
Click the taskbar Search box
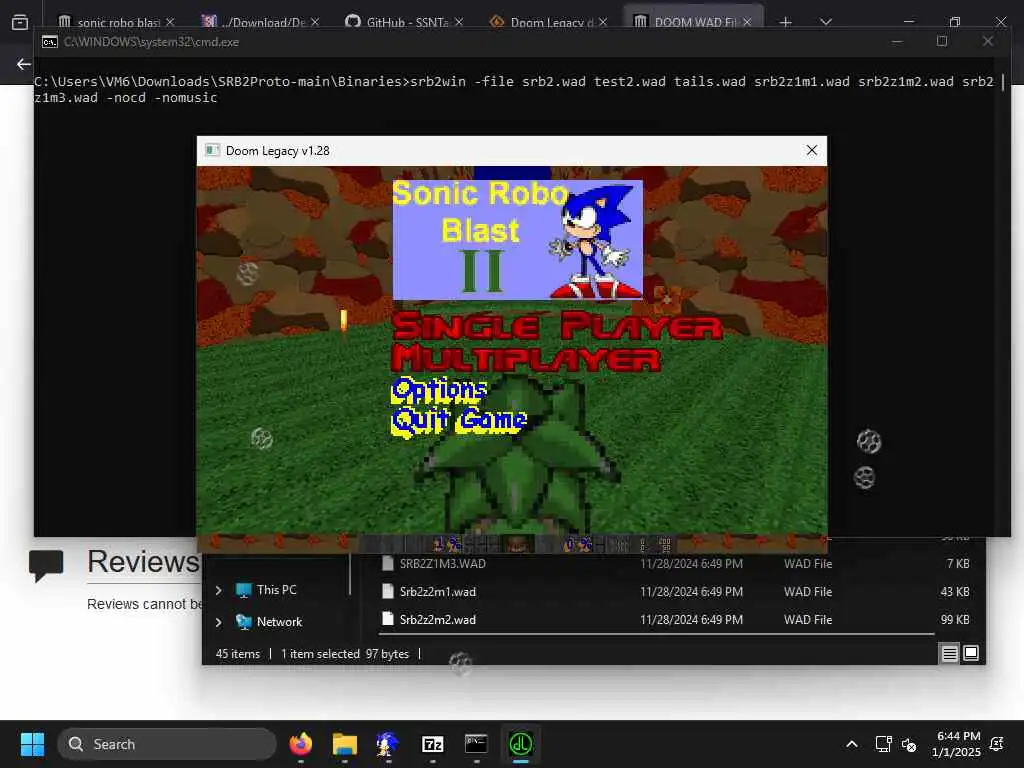[167, 744]
